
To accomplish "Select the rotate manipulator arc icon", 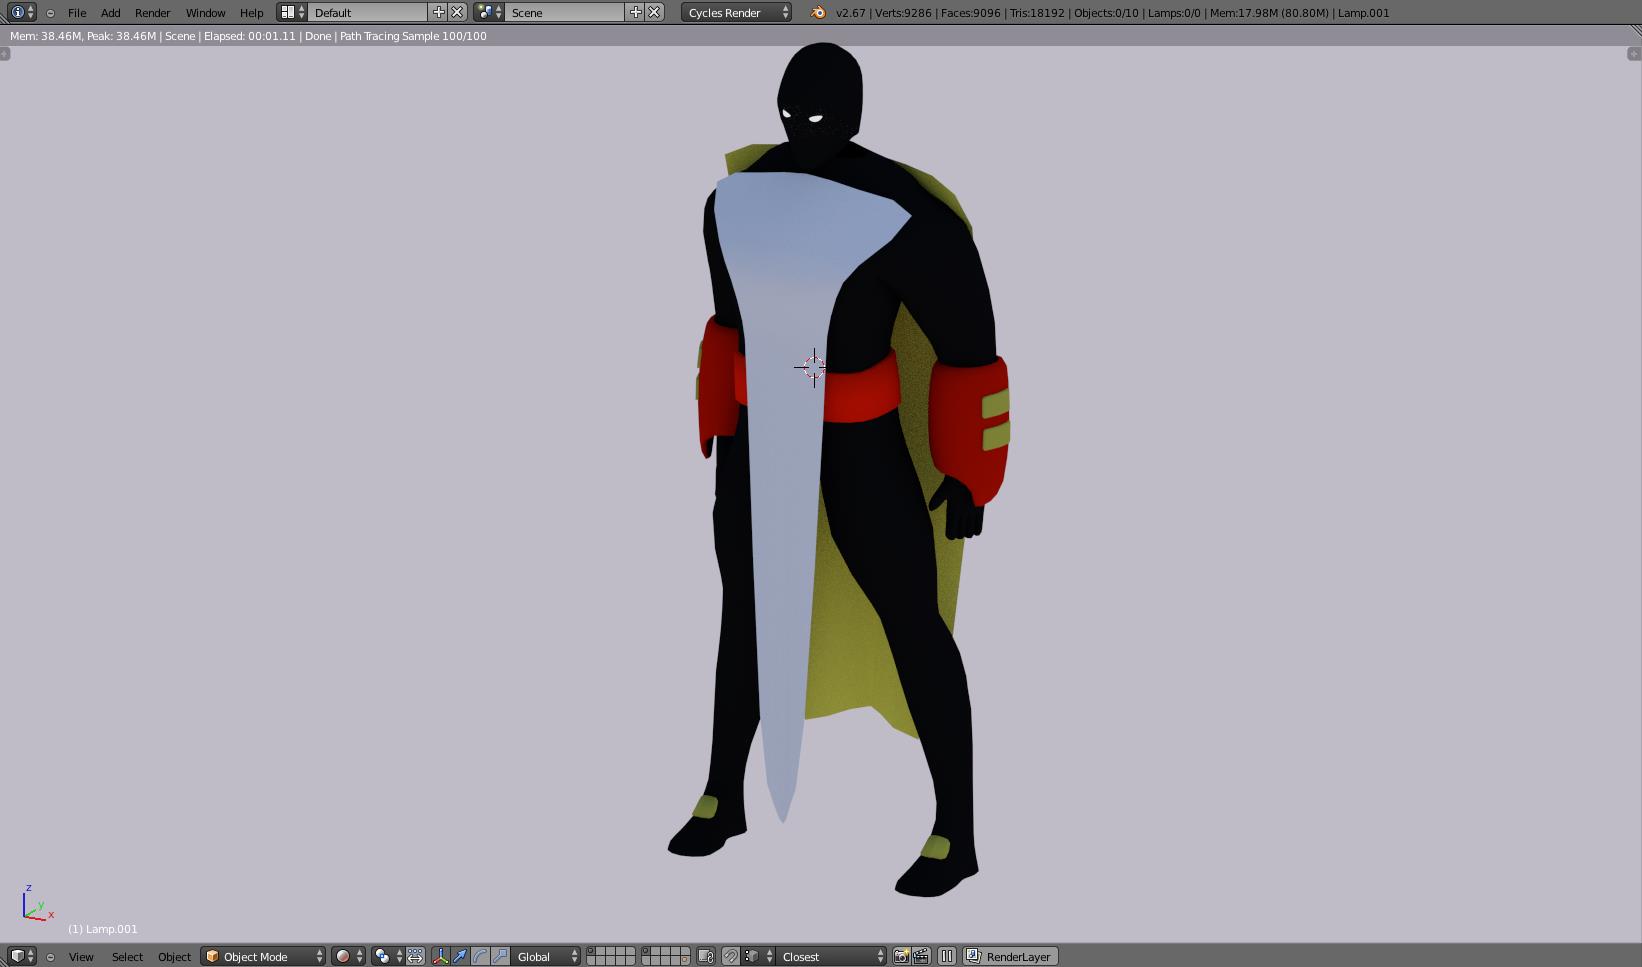I will pos(480,956).
